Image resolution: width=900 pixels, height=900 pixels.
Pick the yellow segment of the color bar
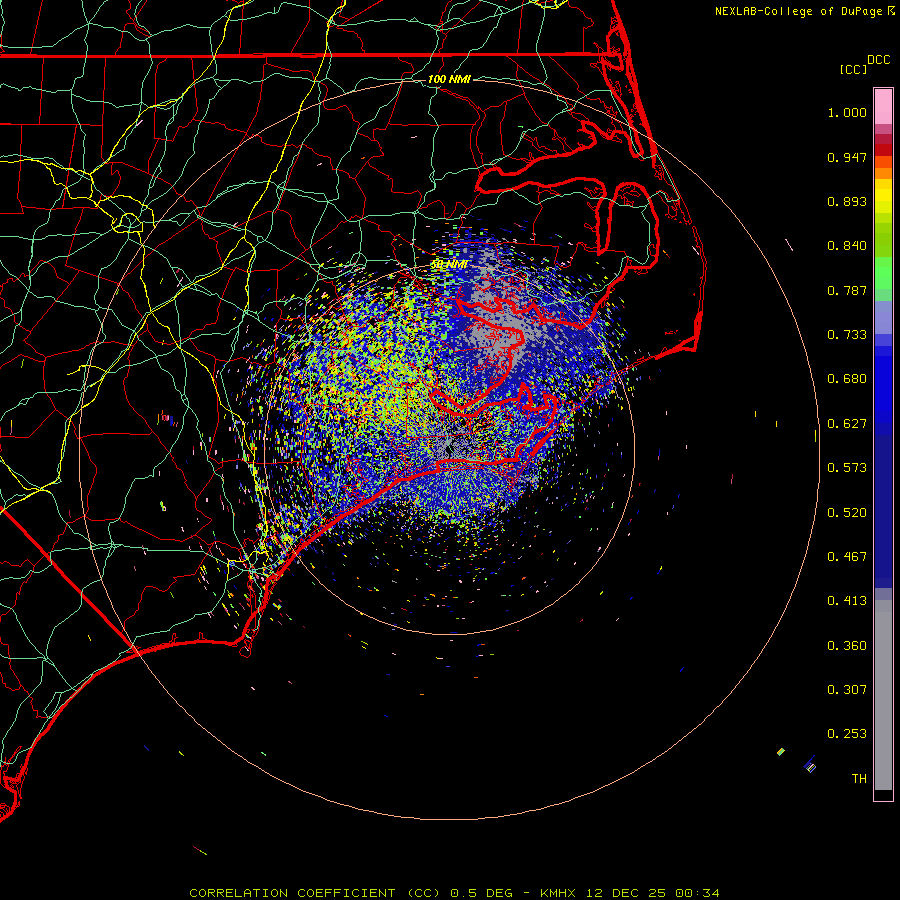(x=883, y=196)
